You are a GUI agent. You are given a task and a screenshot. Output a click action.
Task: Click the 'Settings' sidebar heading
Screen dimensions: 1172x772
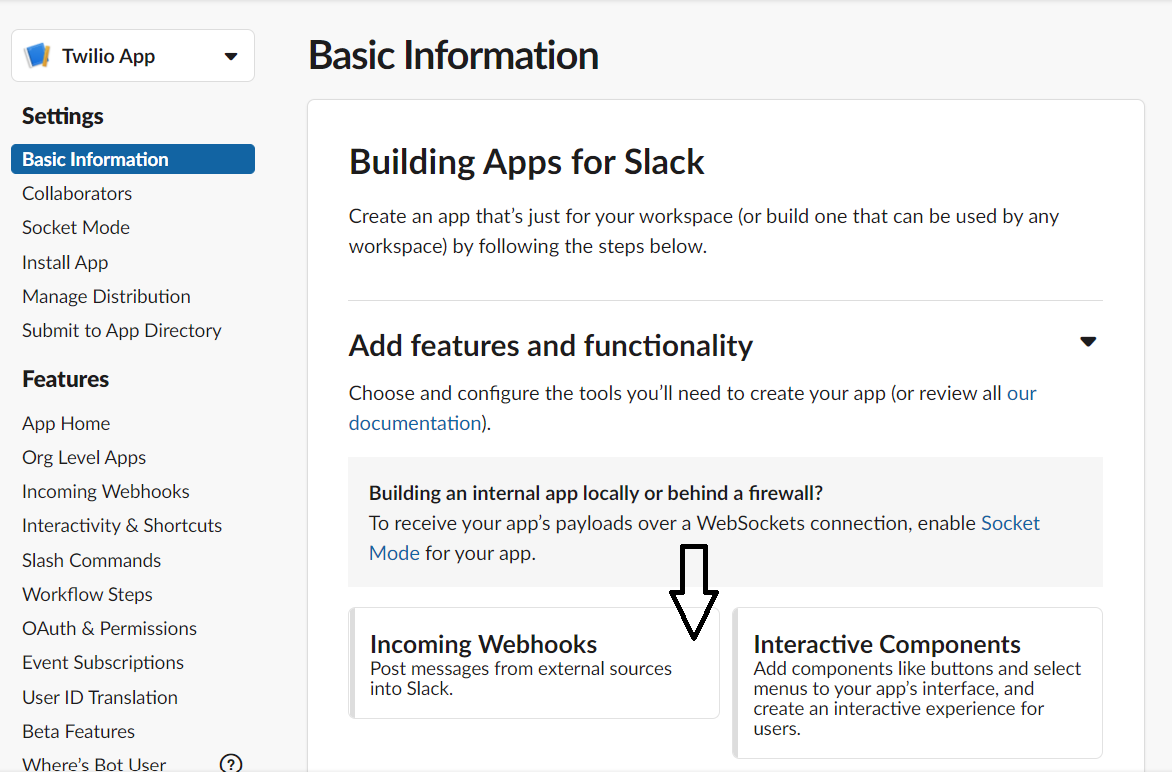[x=63, y=117]
